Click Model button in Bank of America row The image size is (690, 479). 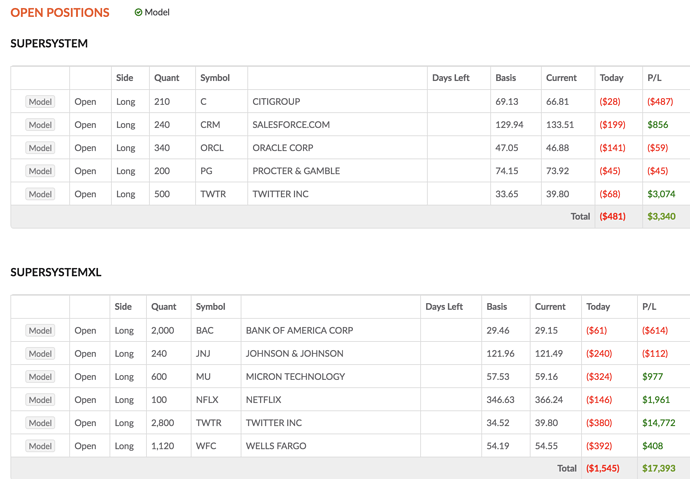click(x=40, y=330)
